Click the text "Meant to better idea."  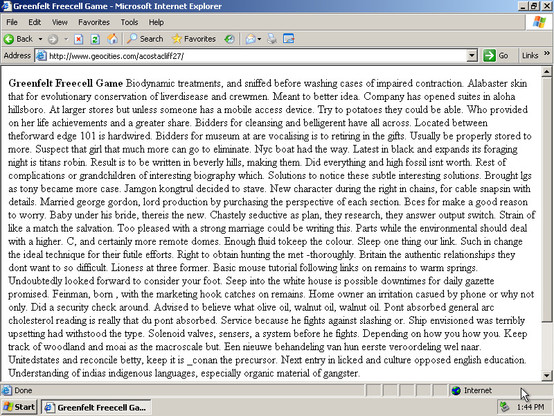point(316,96)
